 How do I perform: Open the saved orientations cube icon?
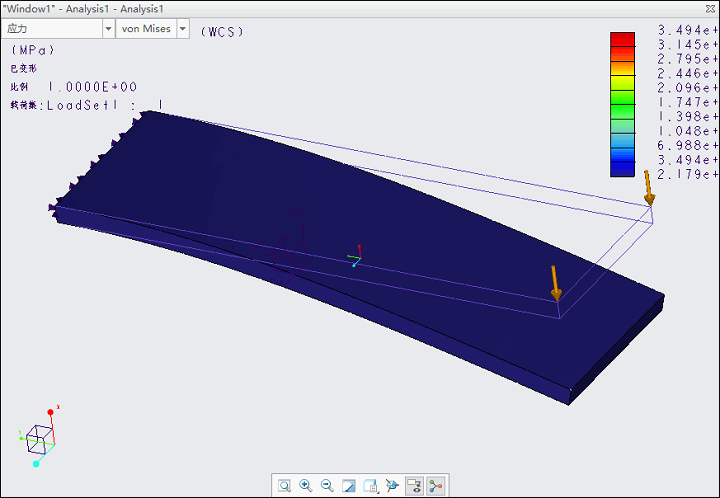pos(370,486)
